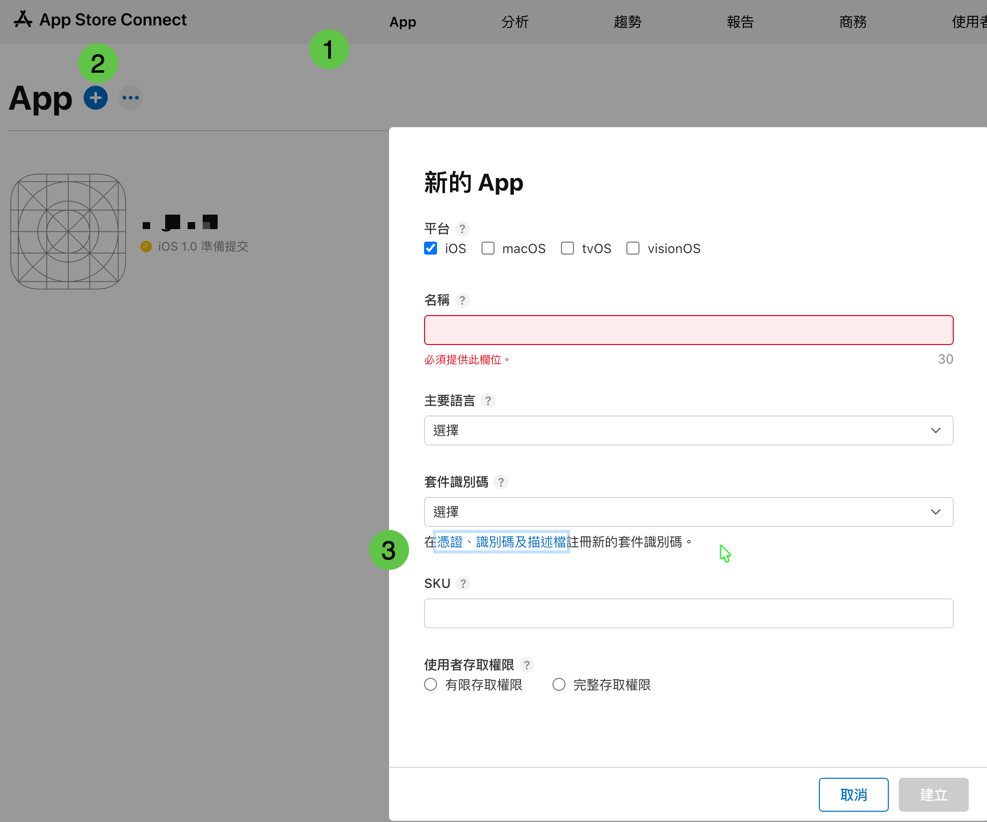Open the ellipsis more options menu
The width and height of the screenshot is (987, 822).
point(130,97)
